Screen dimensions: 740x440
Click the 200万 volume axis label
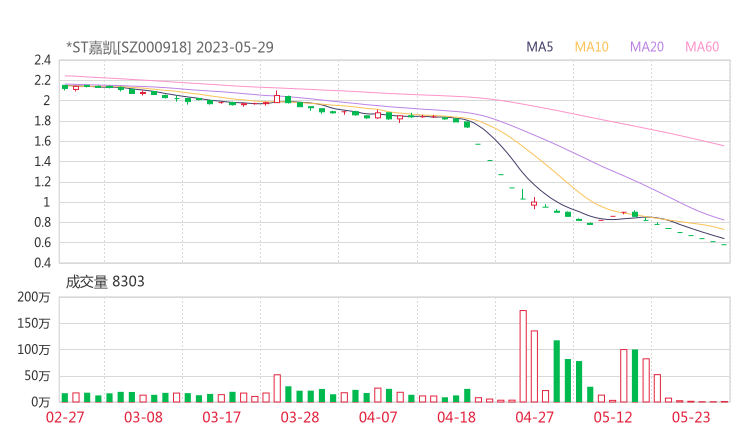(x=34, y=297)
